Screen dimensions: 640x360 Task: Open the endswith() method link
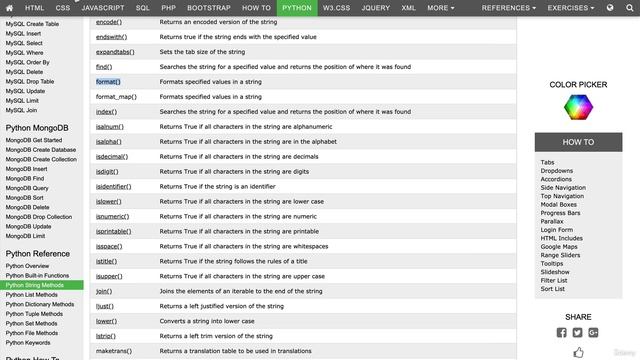tap(111, 37)
